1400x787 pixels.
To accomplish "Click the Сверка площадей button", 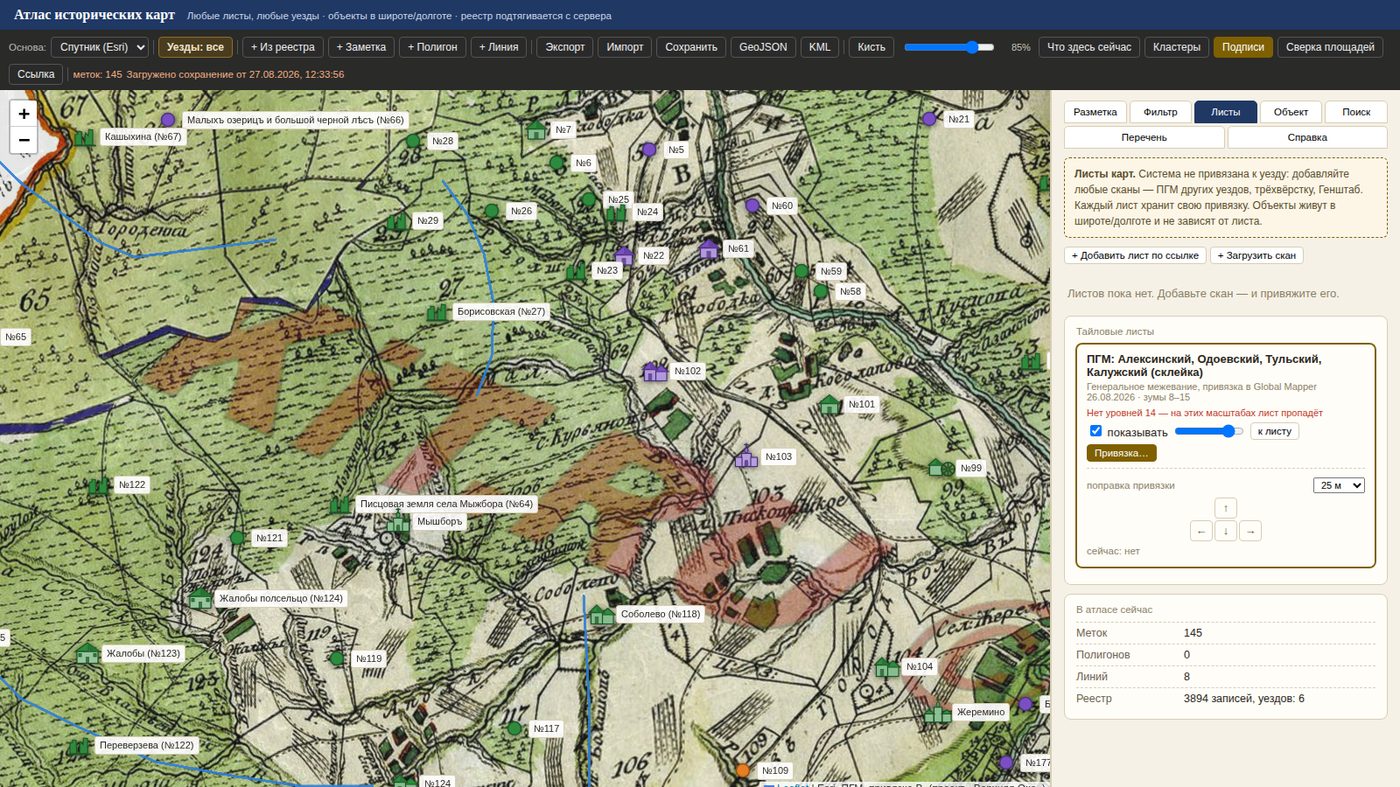I will 1330,47.
